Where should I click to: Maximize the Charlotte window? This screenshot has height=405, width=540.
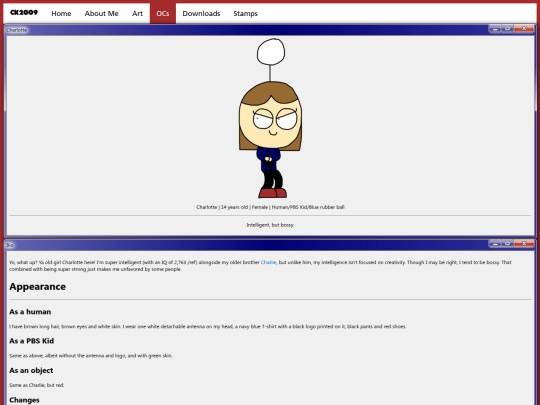507,29
